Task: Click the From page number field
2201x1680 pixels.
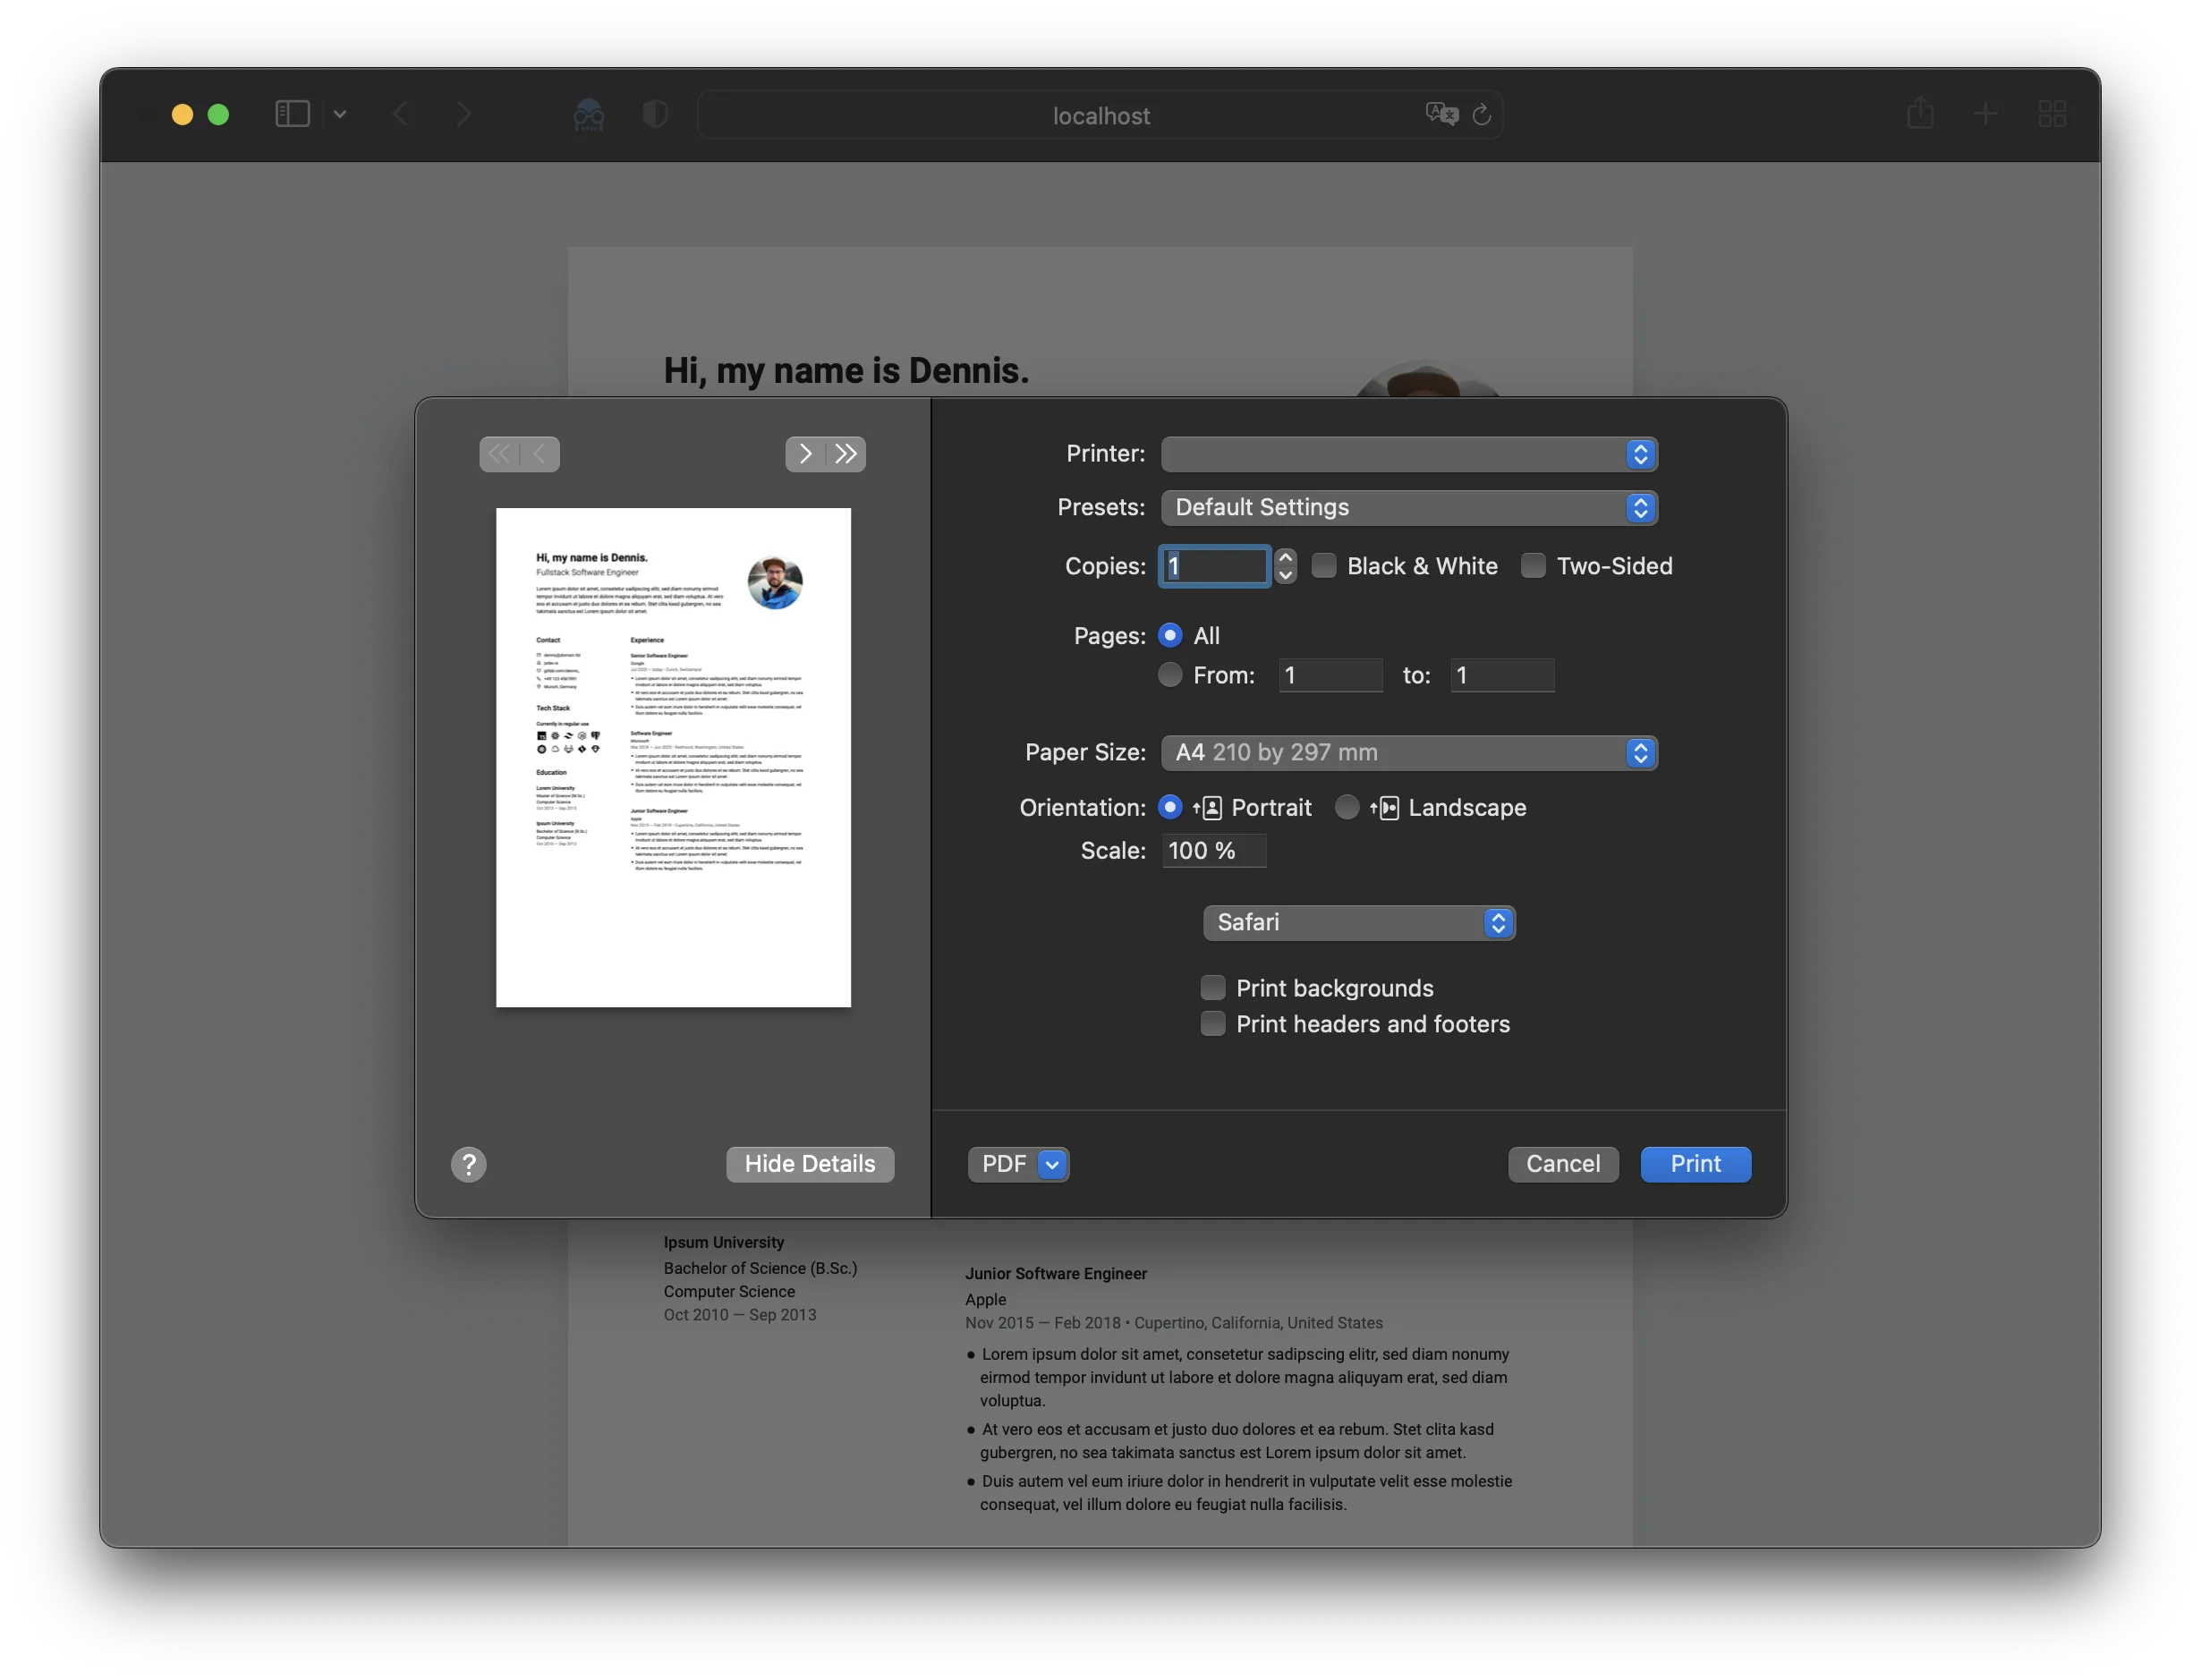Action: tap(1330, 675)
